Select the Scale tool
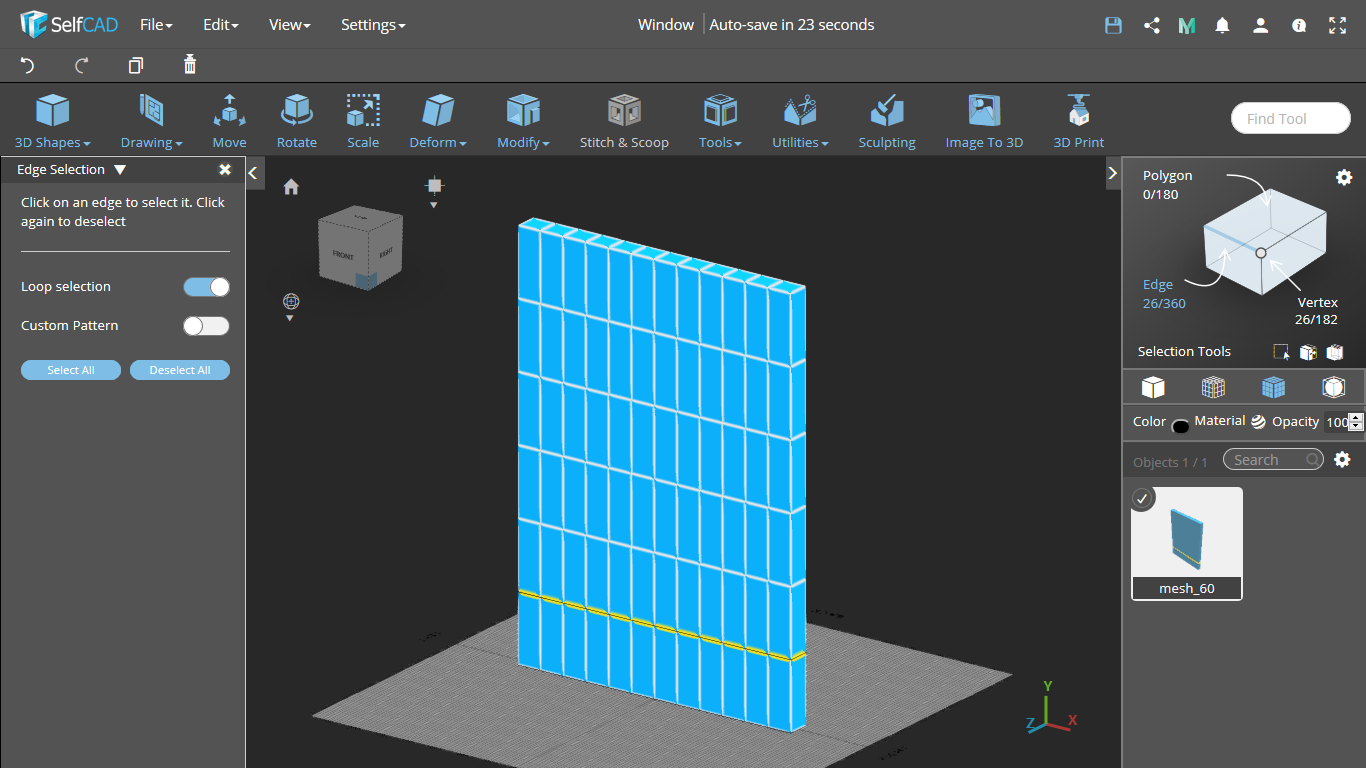The height and width of the screenshot is (768, 1366). click(x=363, y=121)
